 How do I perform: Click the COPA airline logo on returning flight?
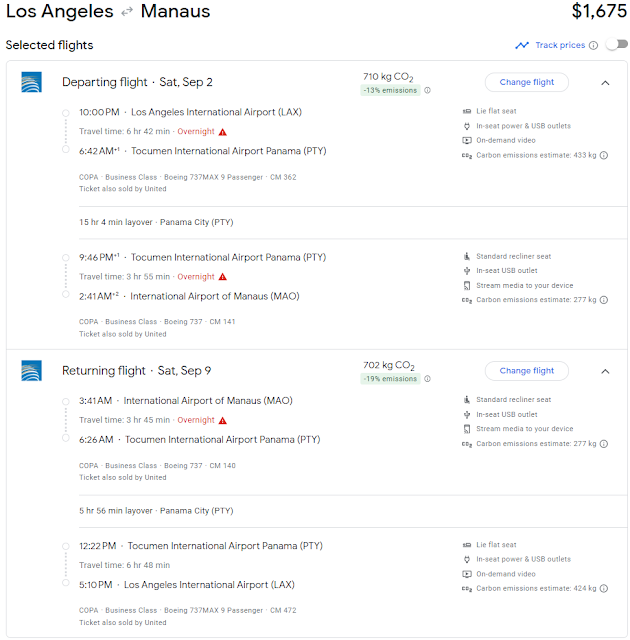(x=31, y=371)
